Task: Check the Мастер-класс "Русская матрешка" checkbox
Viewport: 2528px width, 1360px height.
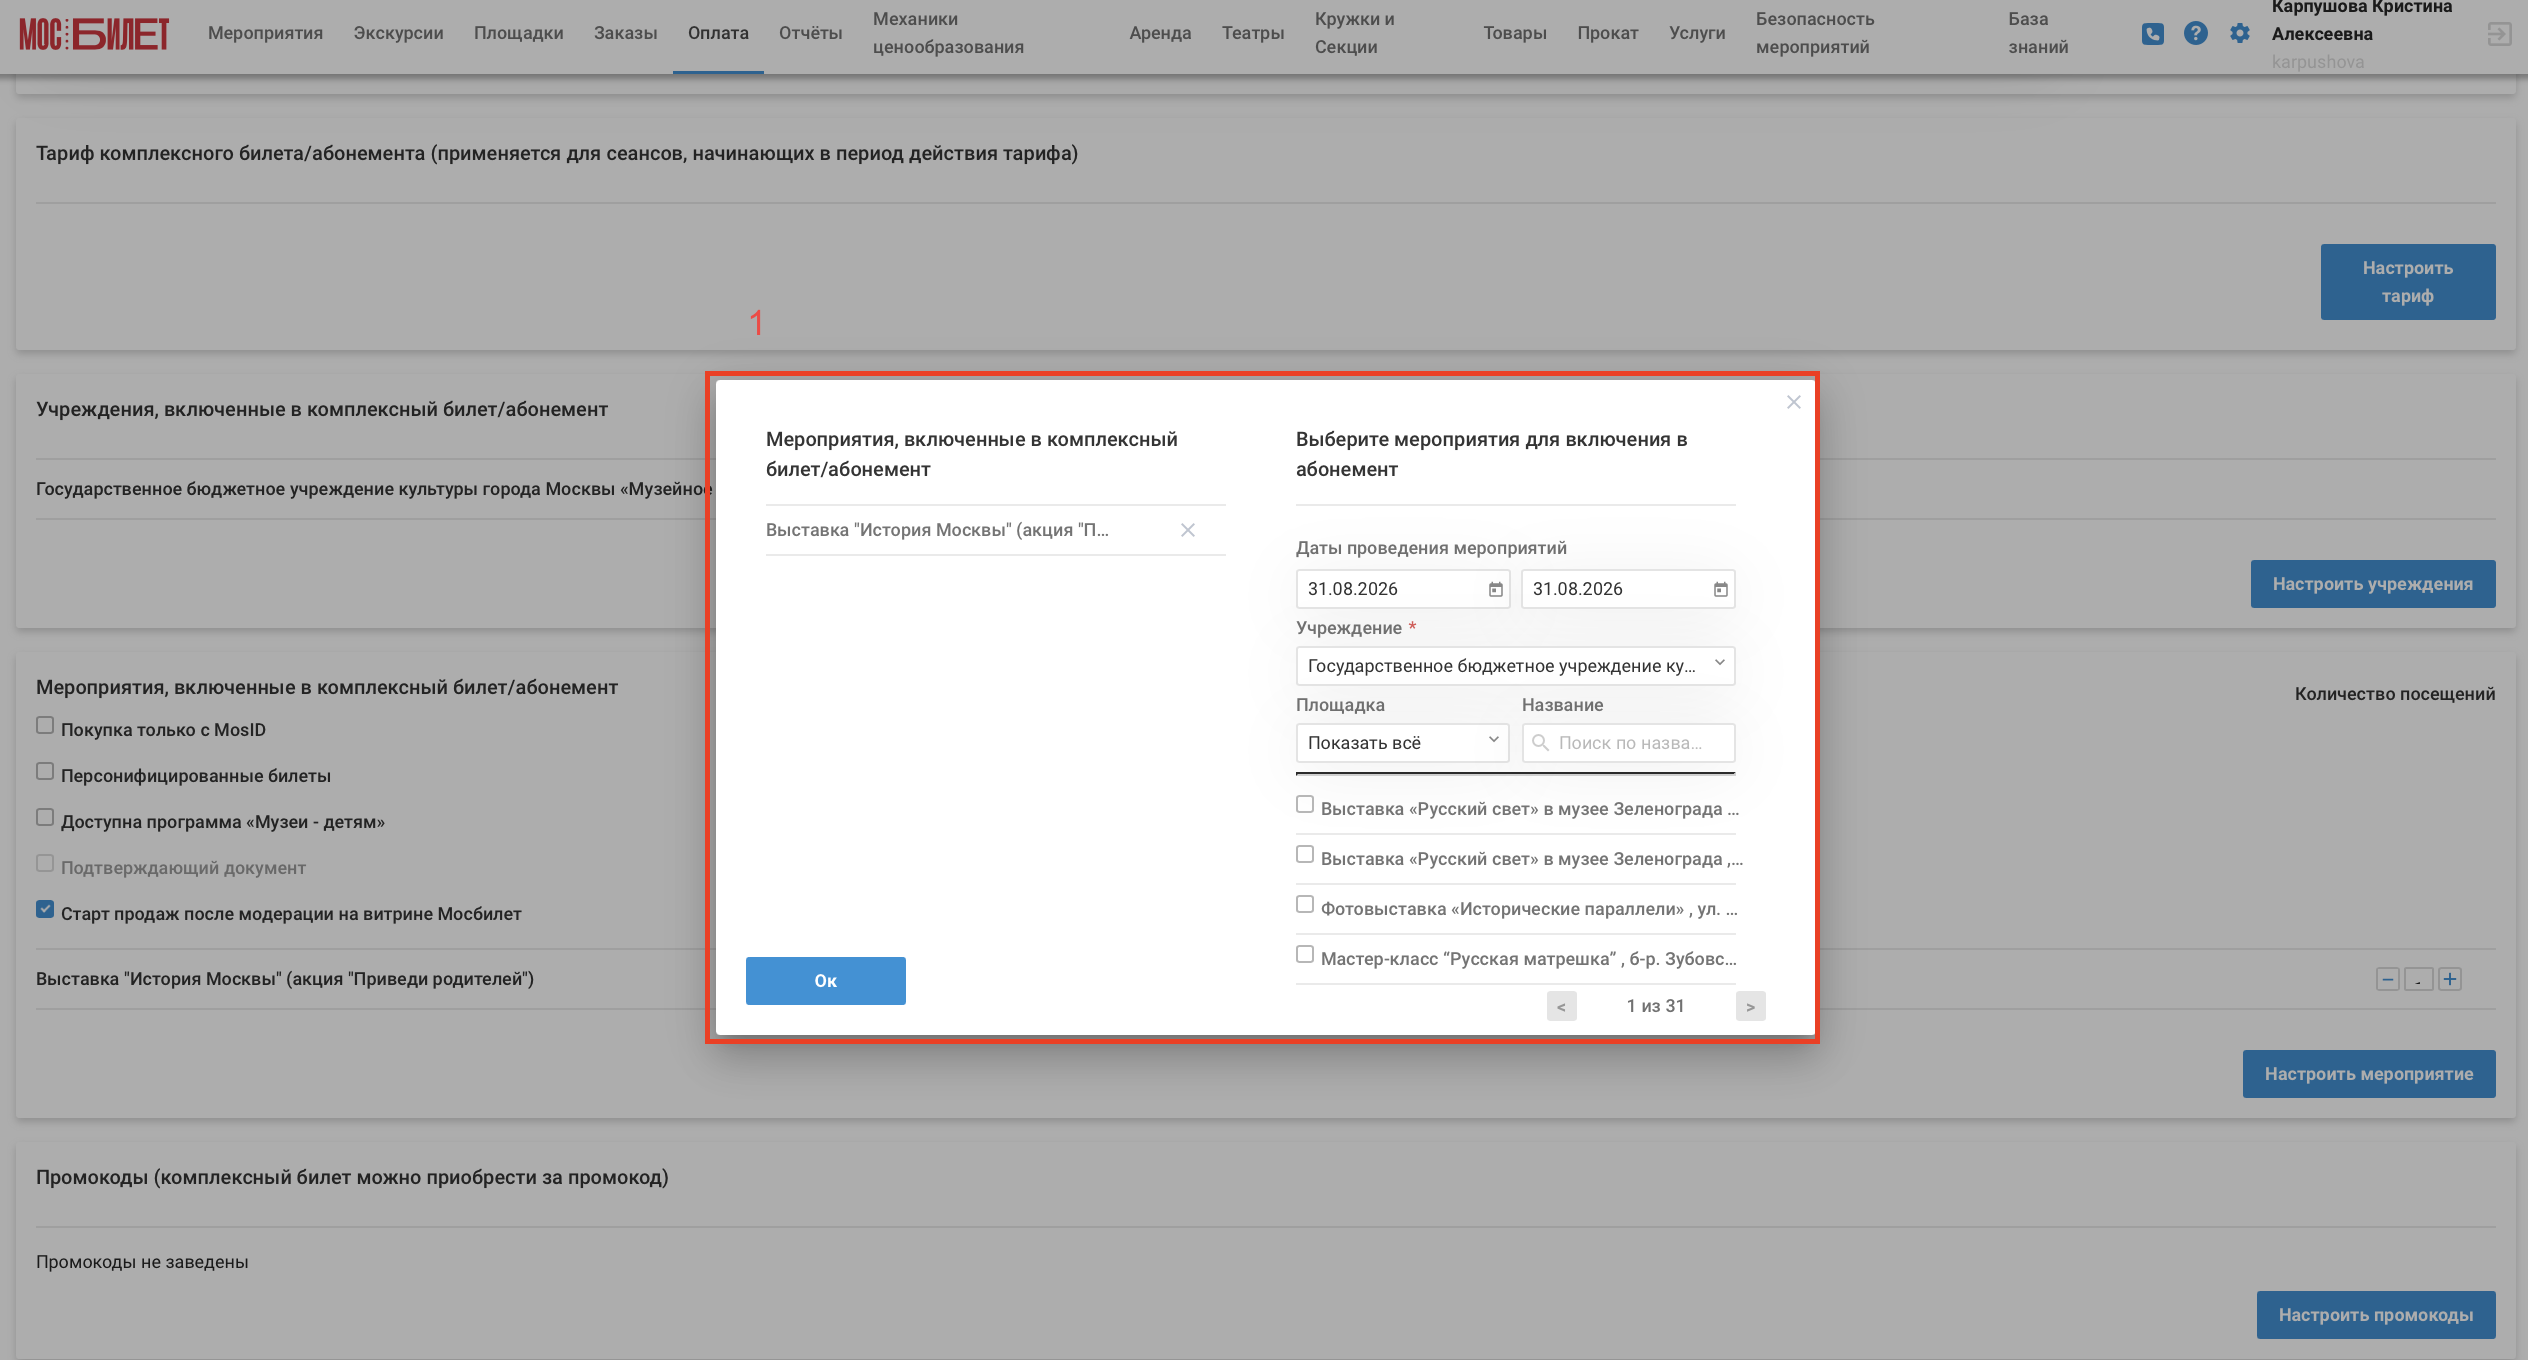Action: [1305, 955]
